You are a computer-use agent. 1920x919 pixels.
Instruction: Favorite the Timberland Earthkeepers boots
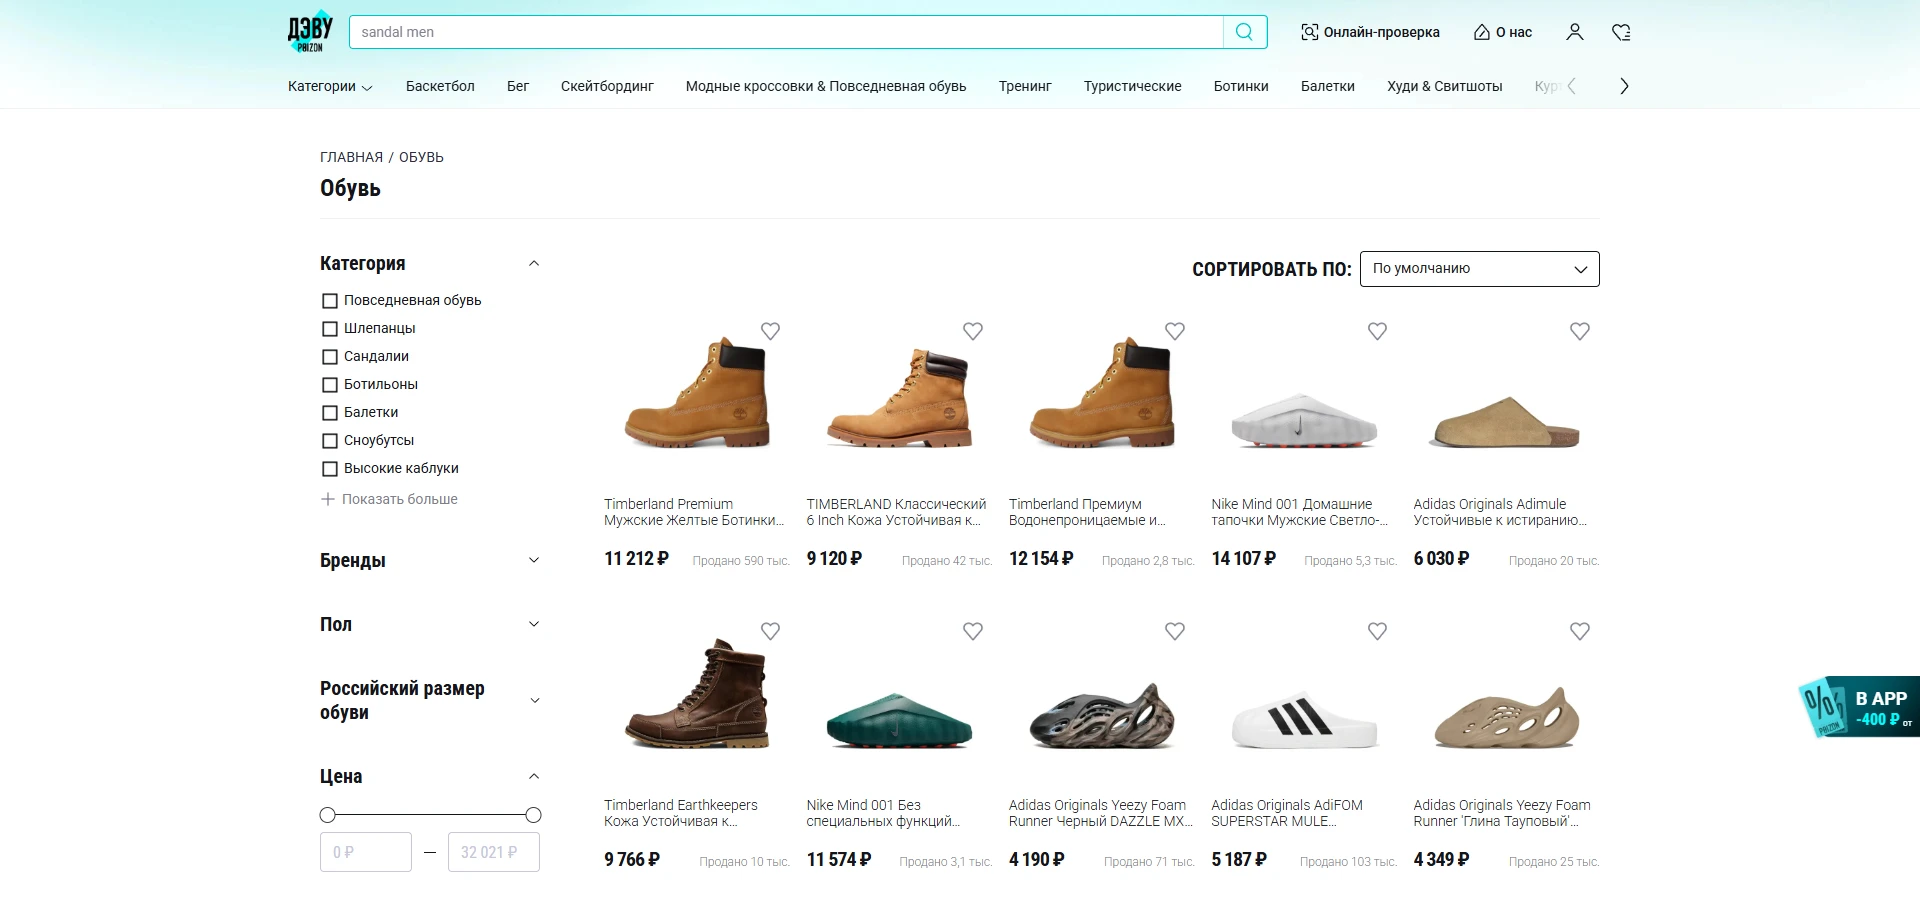(x=770, y=631)
